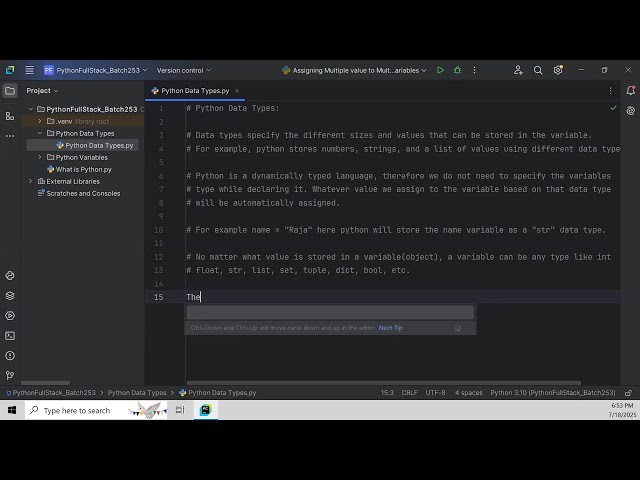Debug the current configuration
The width and height of the screenshot is (640, 480).
(458, 70)
